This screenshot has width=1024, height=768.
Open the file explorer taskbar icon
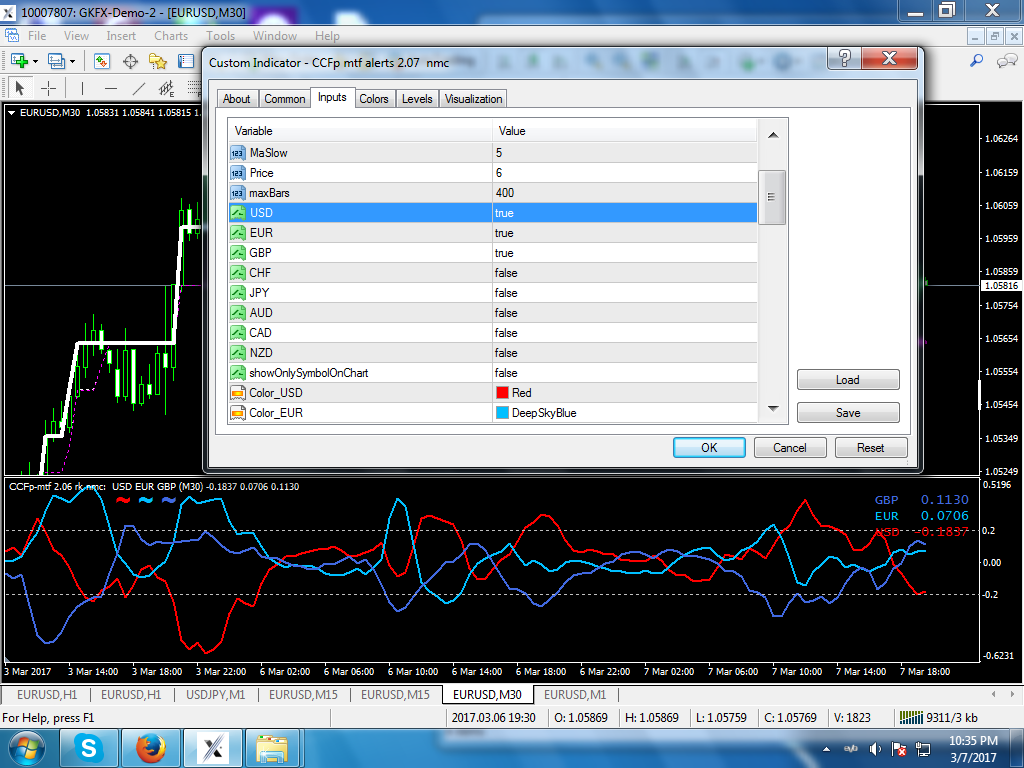click(272, 748)
